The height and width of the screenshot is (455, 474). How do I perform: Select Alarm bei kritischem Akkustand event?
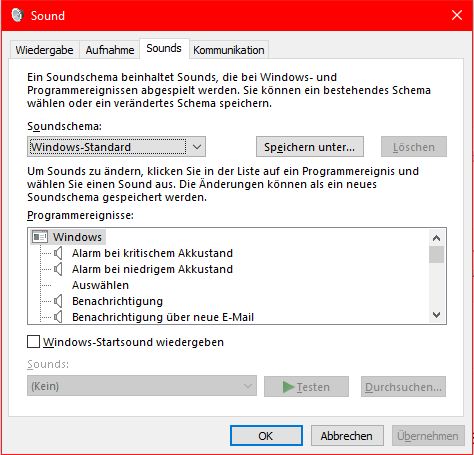click(x=152, y=253)
